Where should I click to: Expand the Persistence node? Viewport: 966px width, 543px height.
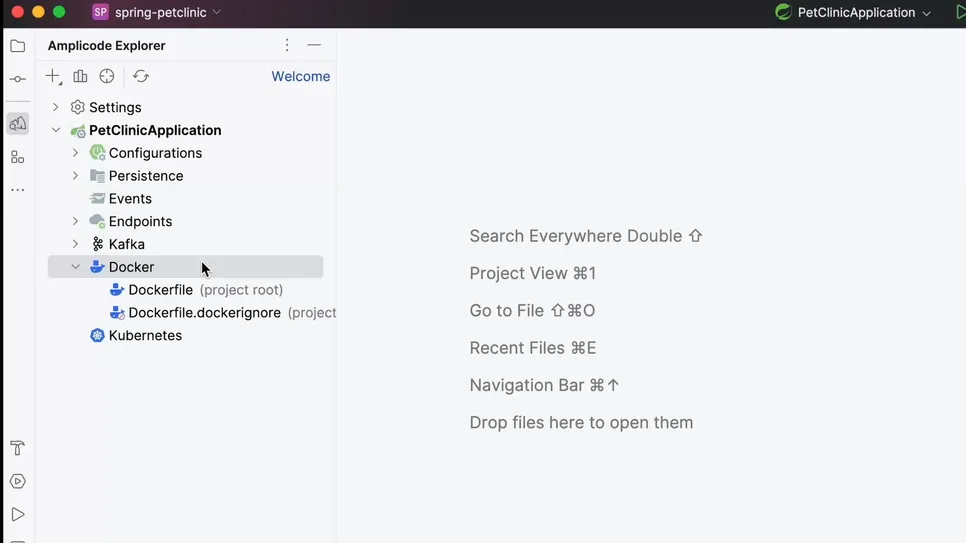(x=76, y=176)
